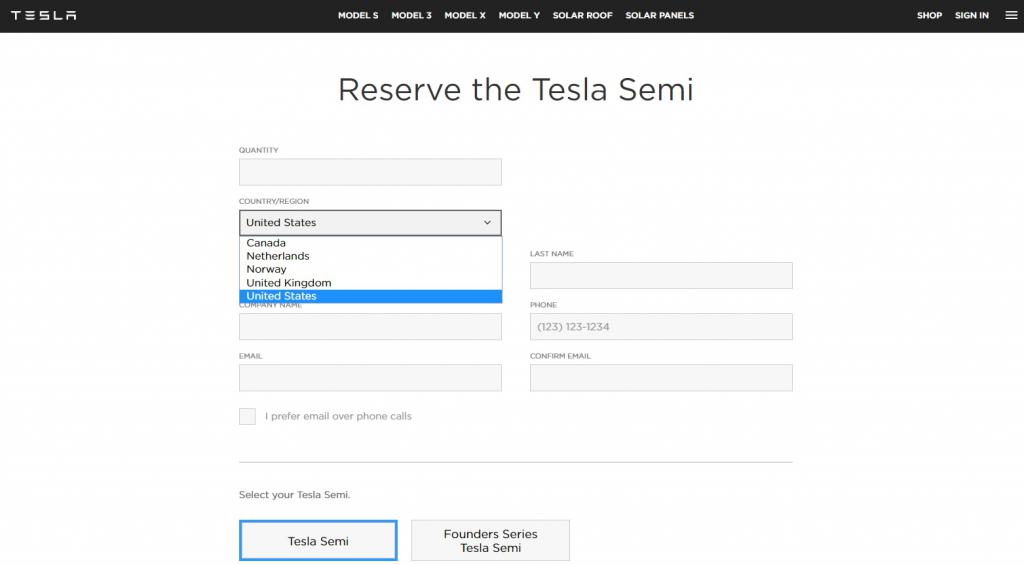Click the Tesla logo
The height and width of the screenshot is (565, 1024).
44,16
